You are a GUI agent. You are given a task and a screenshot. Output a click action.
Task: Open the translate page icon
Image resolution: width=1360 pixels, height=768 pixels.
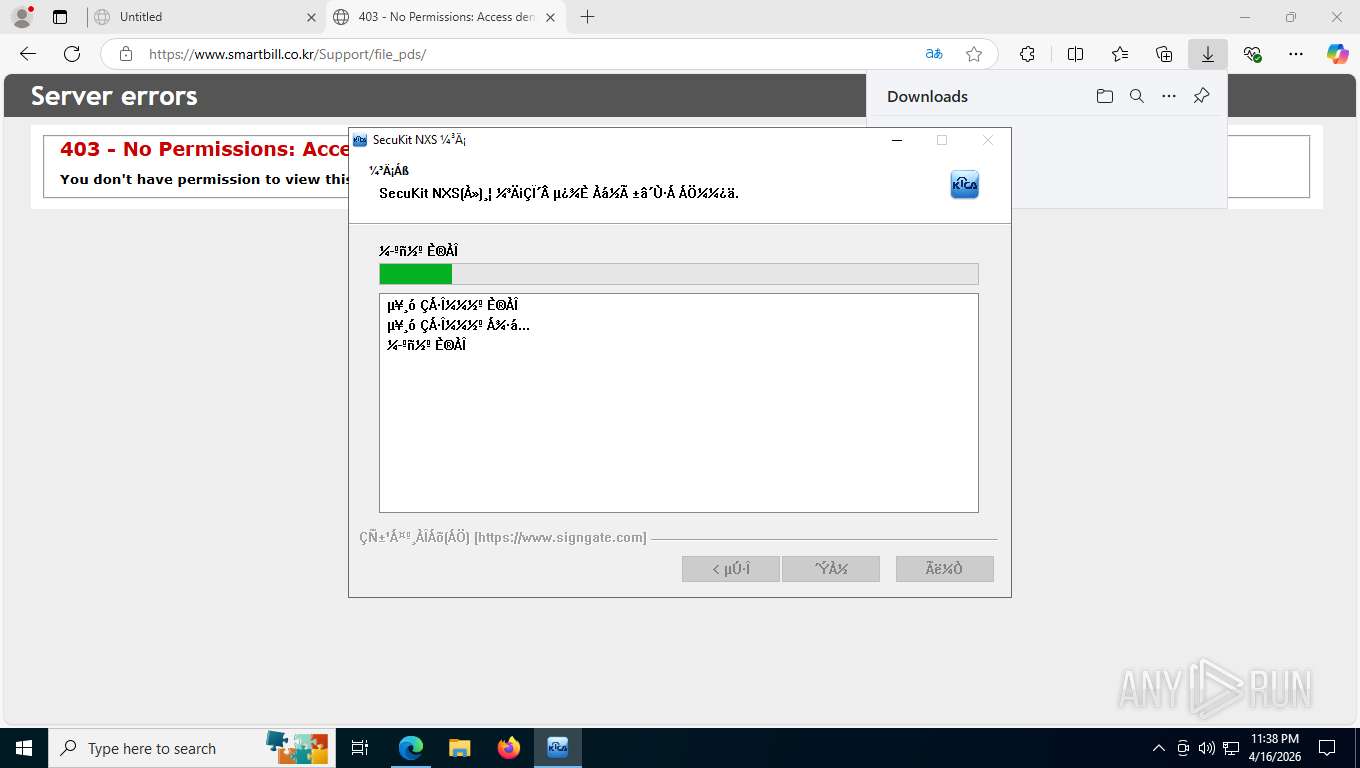(x=934, y=54)
